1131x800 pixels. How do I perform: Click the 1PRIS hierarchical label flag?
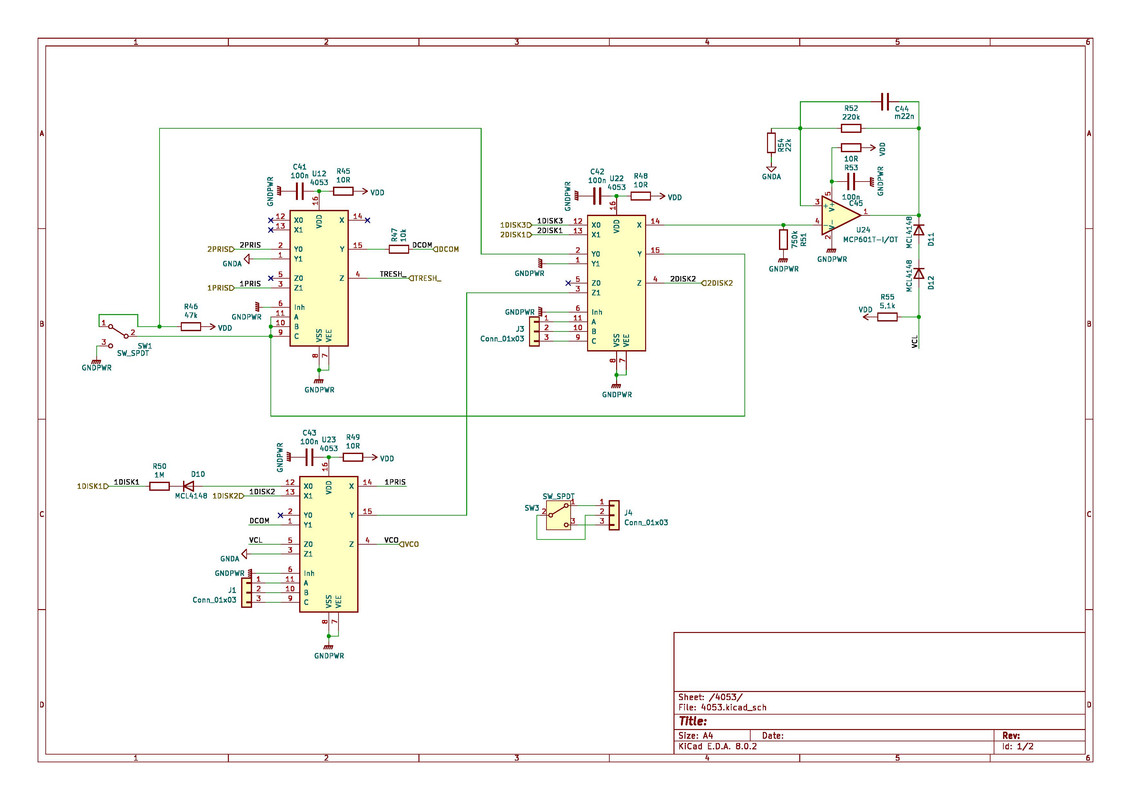tap(221, 288)
